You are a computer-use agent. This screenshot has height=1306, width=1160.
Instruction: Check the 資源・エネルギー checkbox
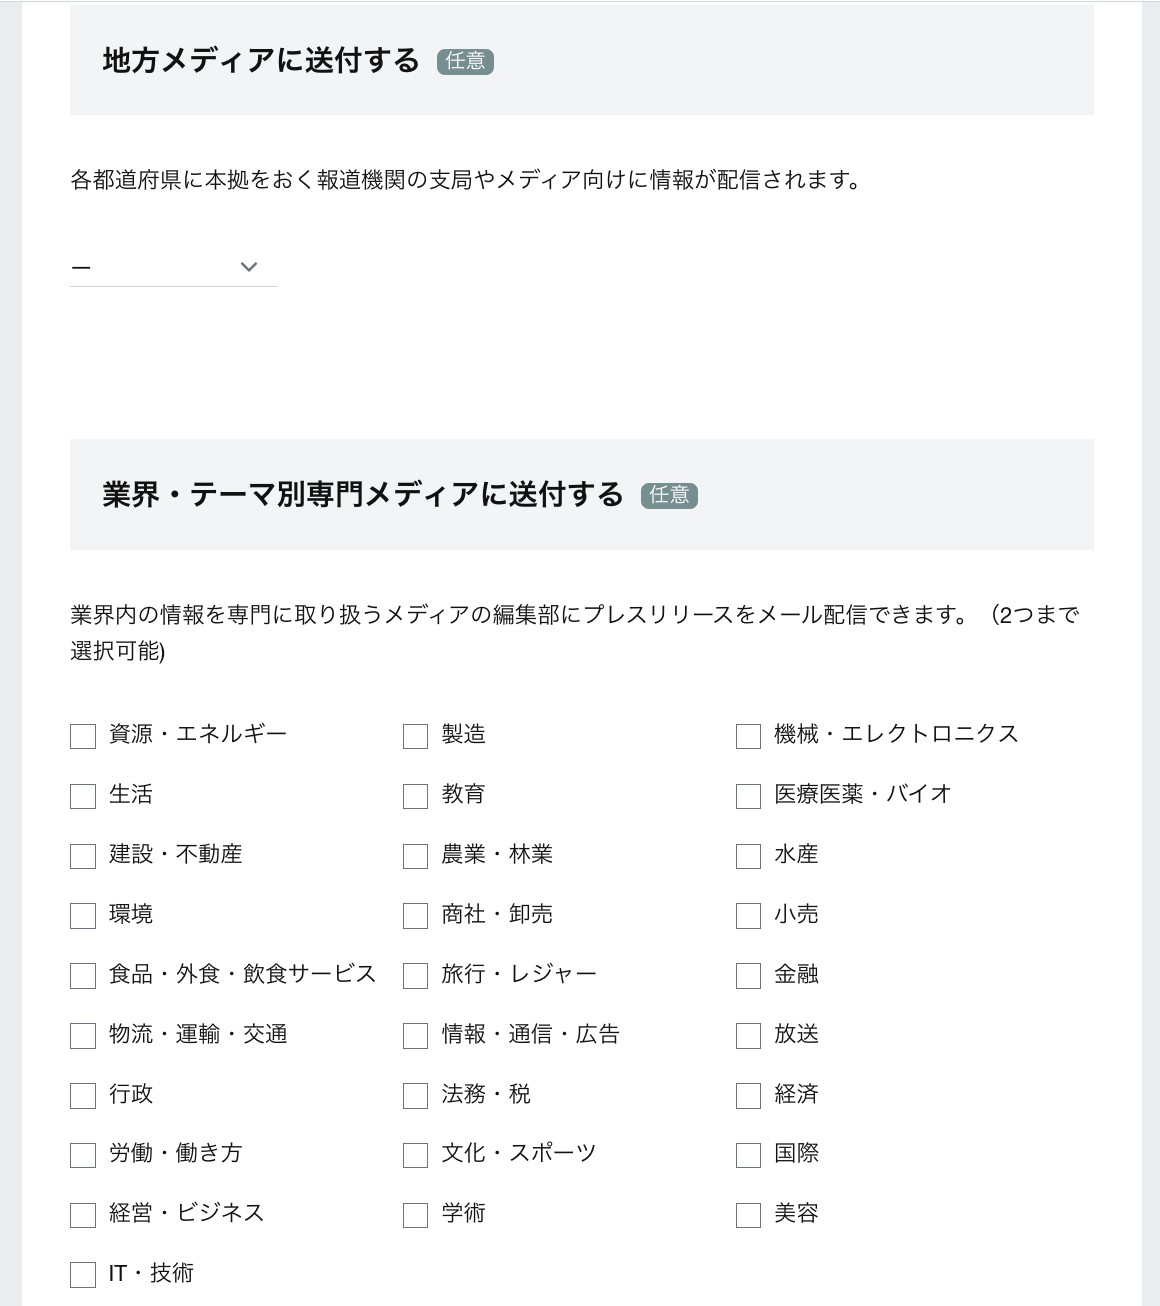point(82,736)
